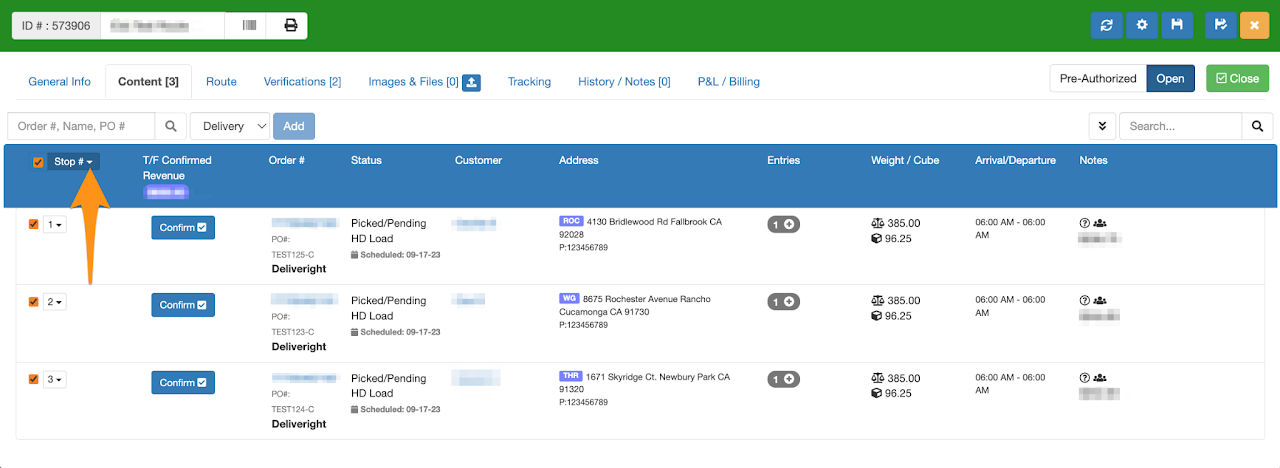The width and height of the screenshot is (1280, 468).
Task: Set status to Open
Action: click(x=1170, y=79)
